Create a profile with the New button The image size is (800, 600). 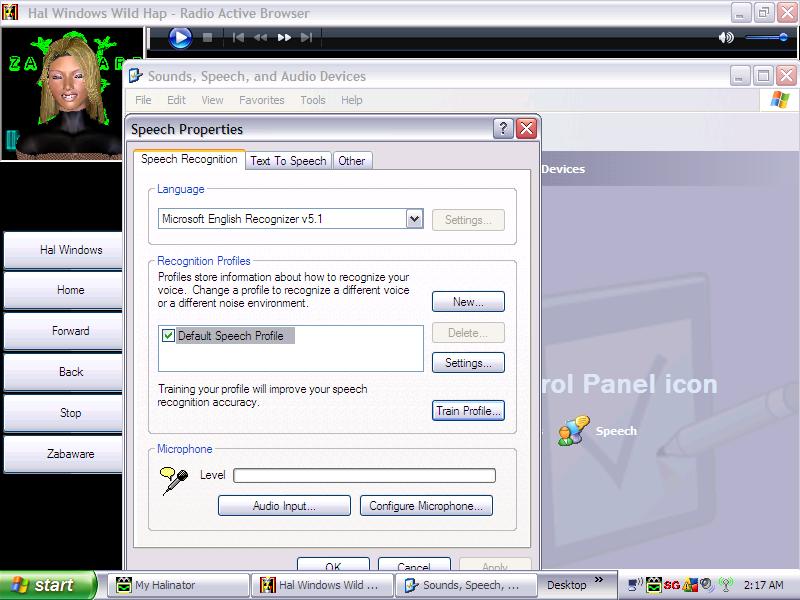tap(468, 302)
